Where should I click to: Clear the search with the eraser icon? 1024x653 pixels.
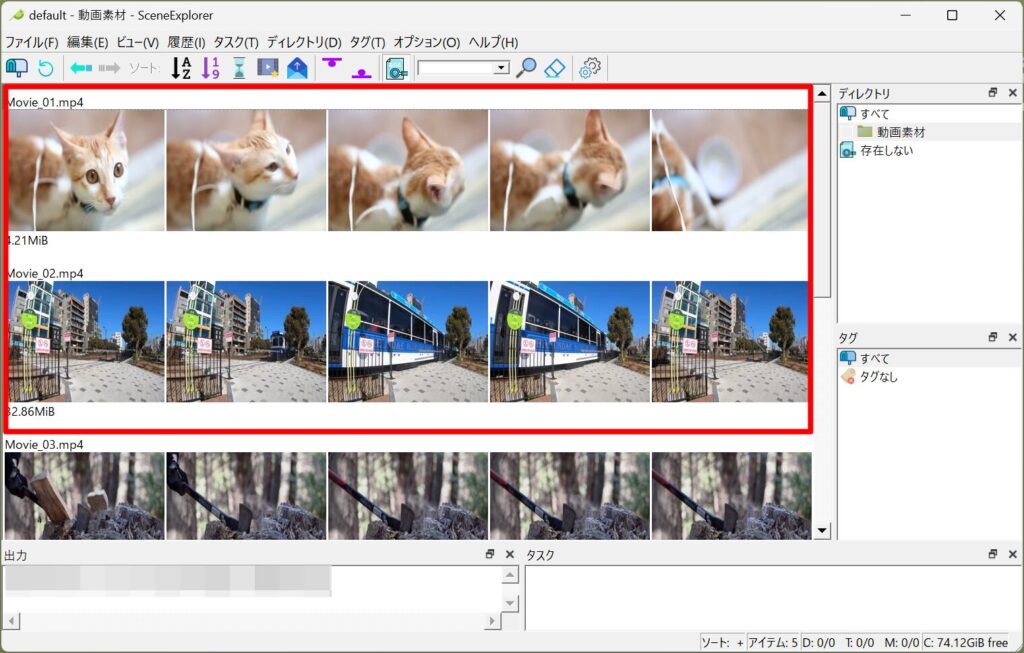[x=556, y=68]
